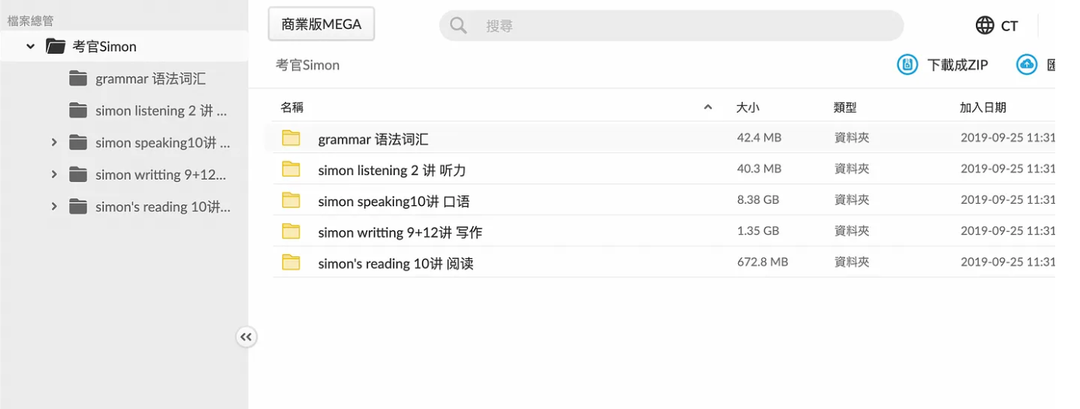Click yellow folder icon of grammar 语法词汇 row
The width and height of the screenshot is (1080, 409).
[291, 138]
